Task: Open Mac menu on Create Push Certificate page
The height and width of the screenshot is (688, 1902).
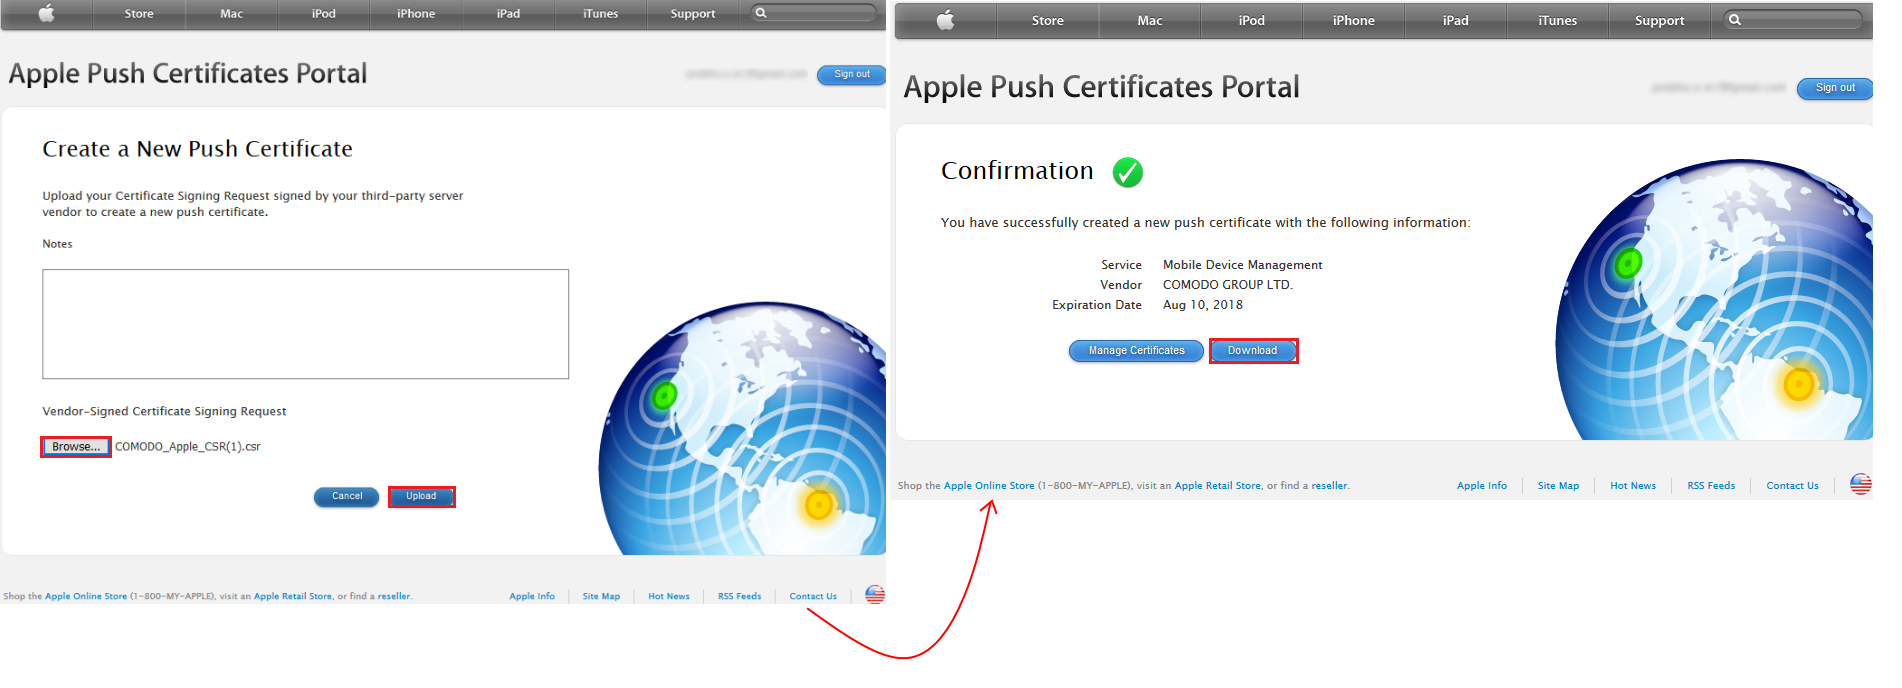Action: pos(231,14)
